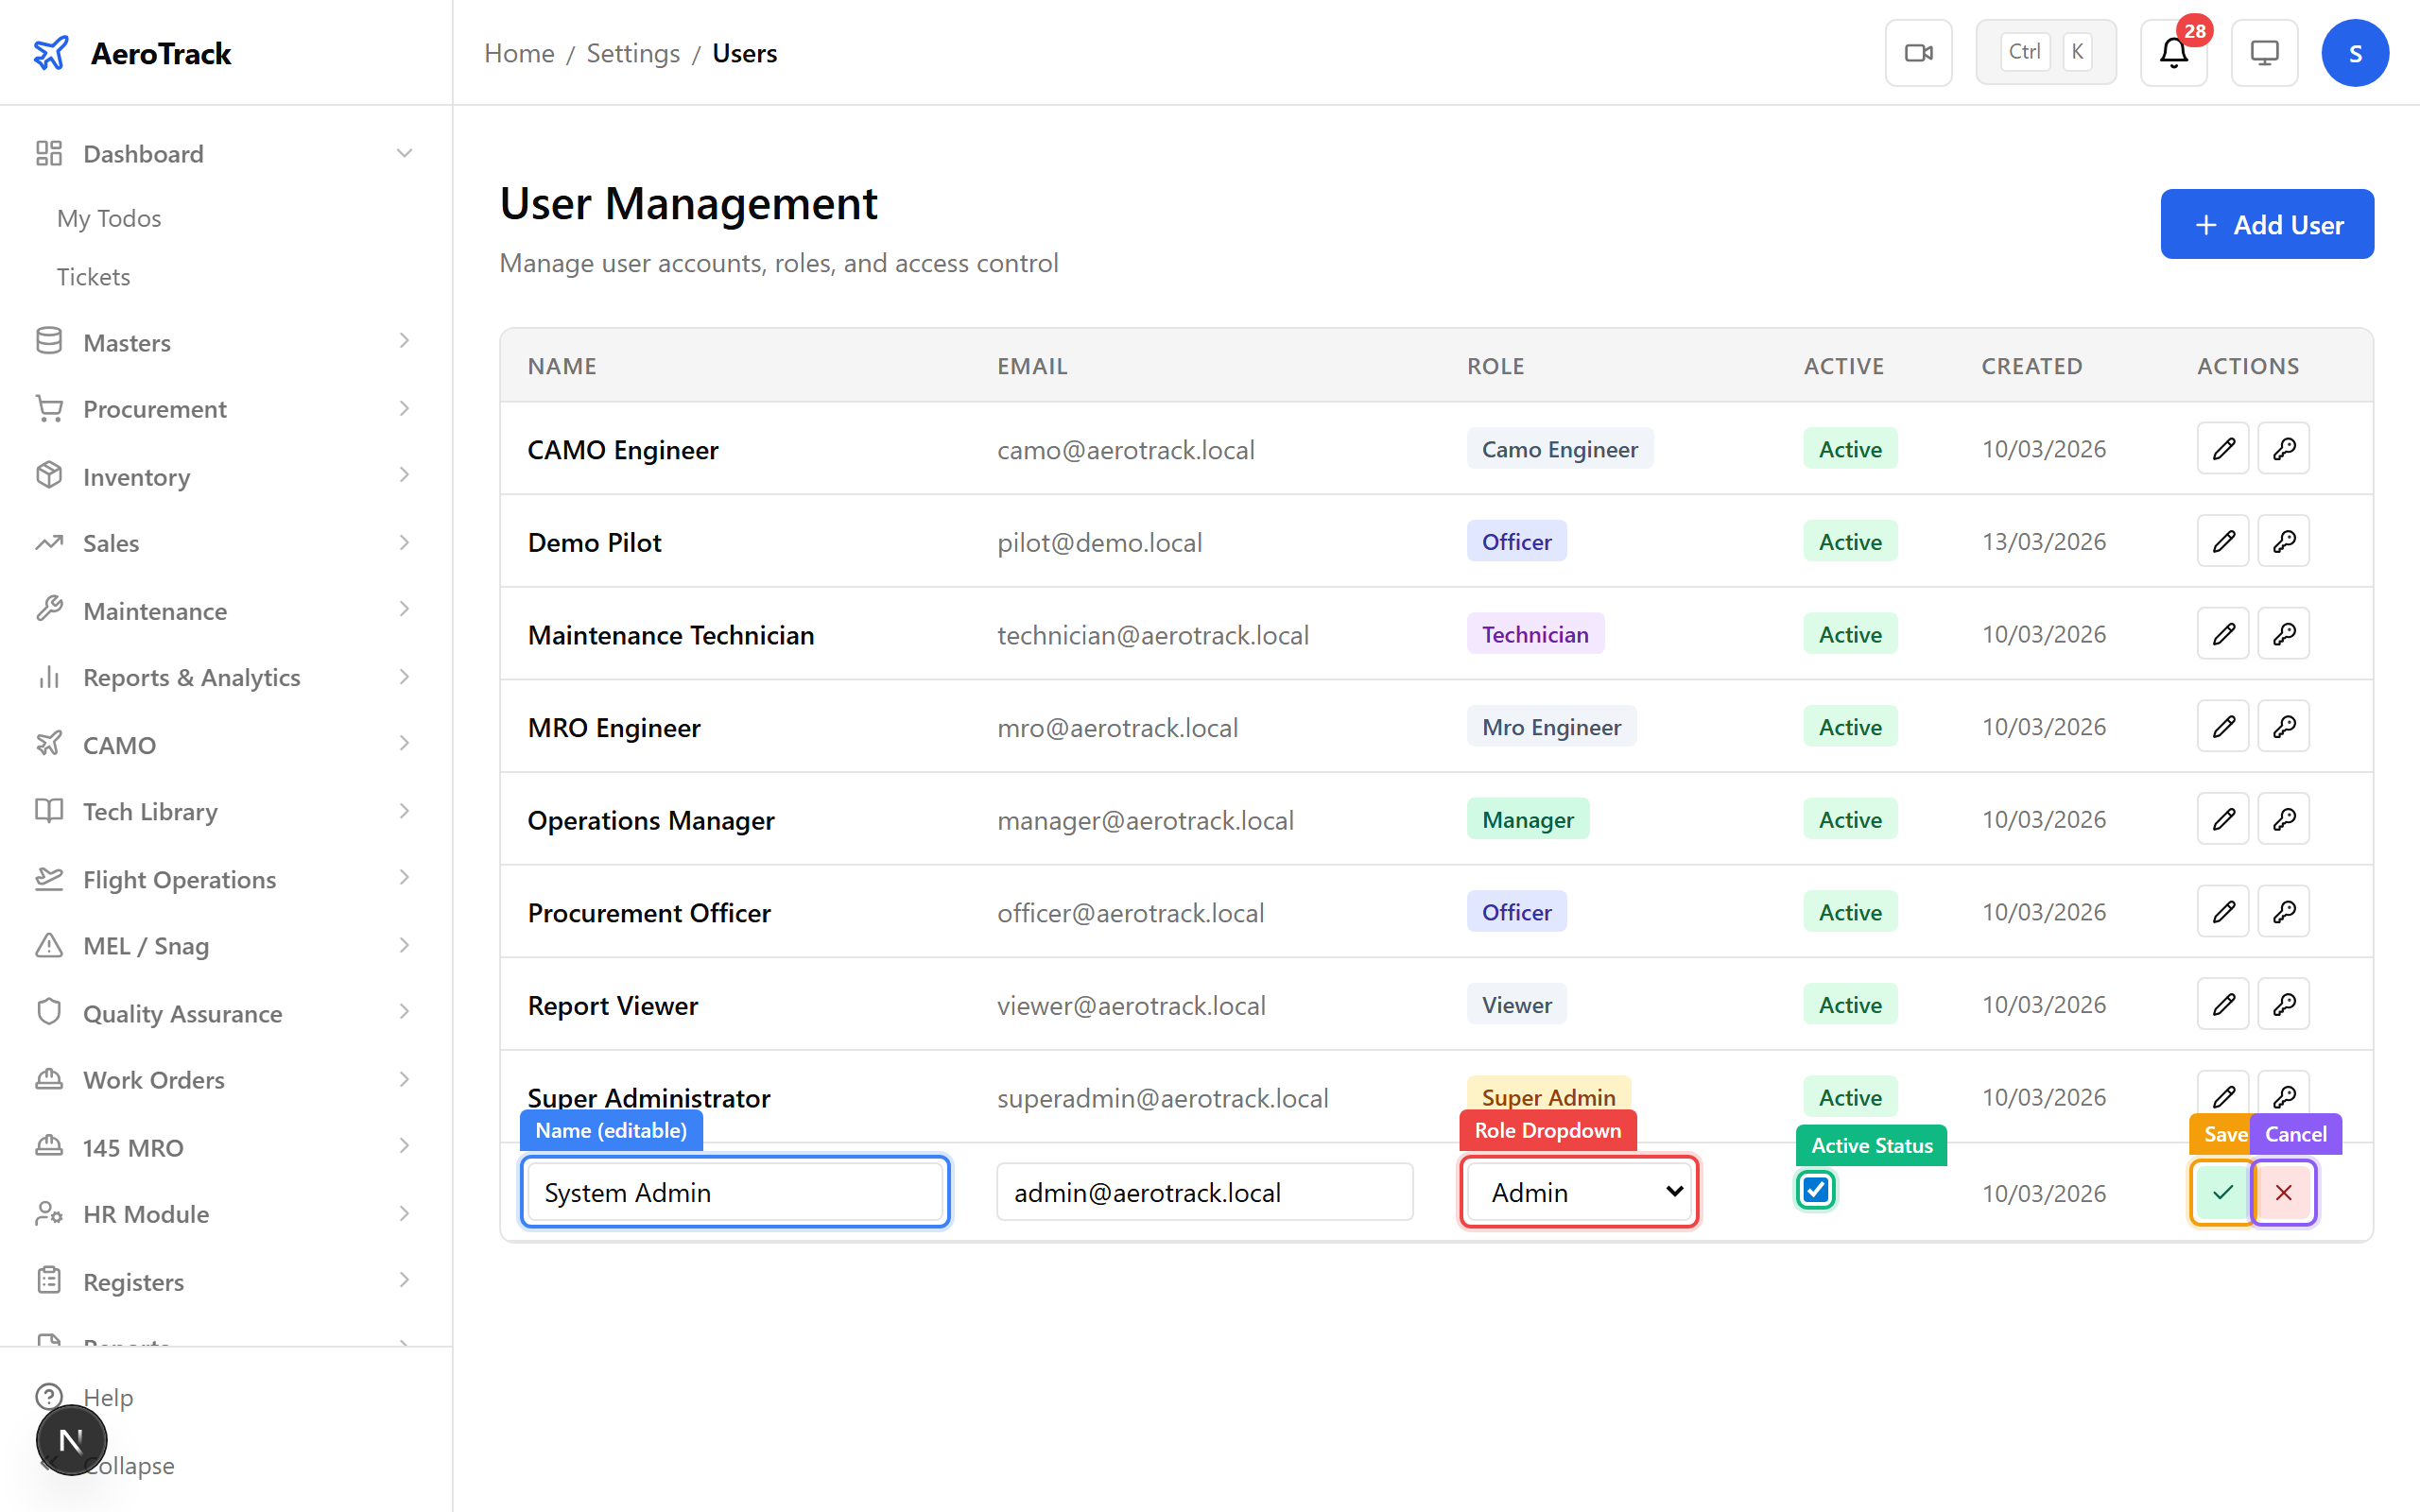Go to Home from the breadcrumb

click(518, 53)
